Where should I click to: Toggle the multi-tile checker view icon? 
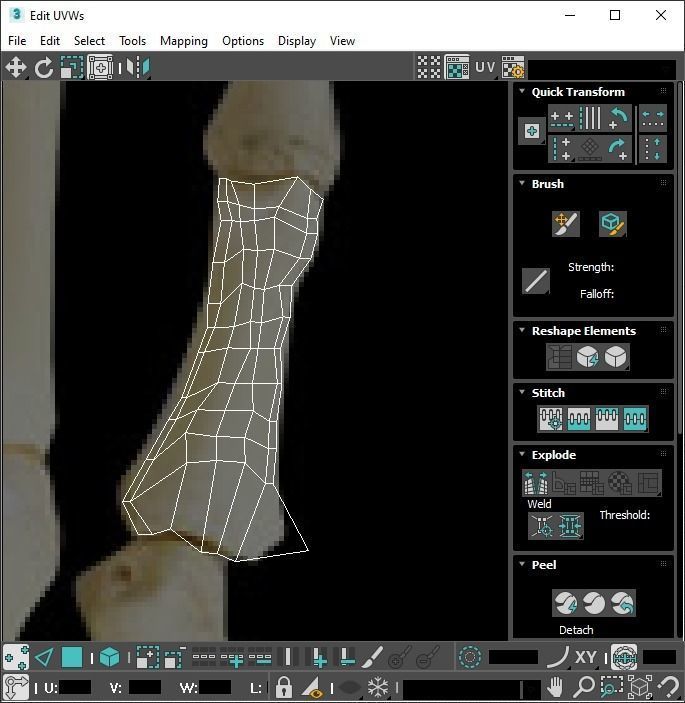point(429,67)
